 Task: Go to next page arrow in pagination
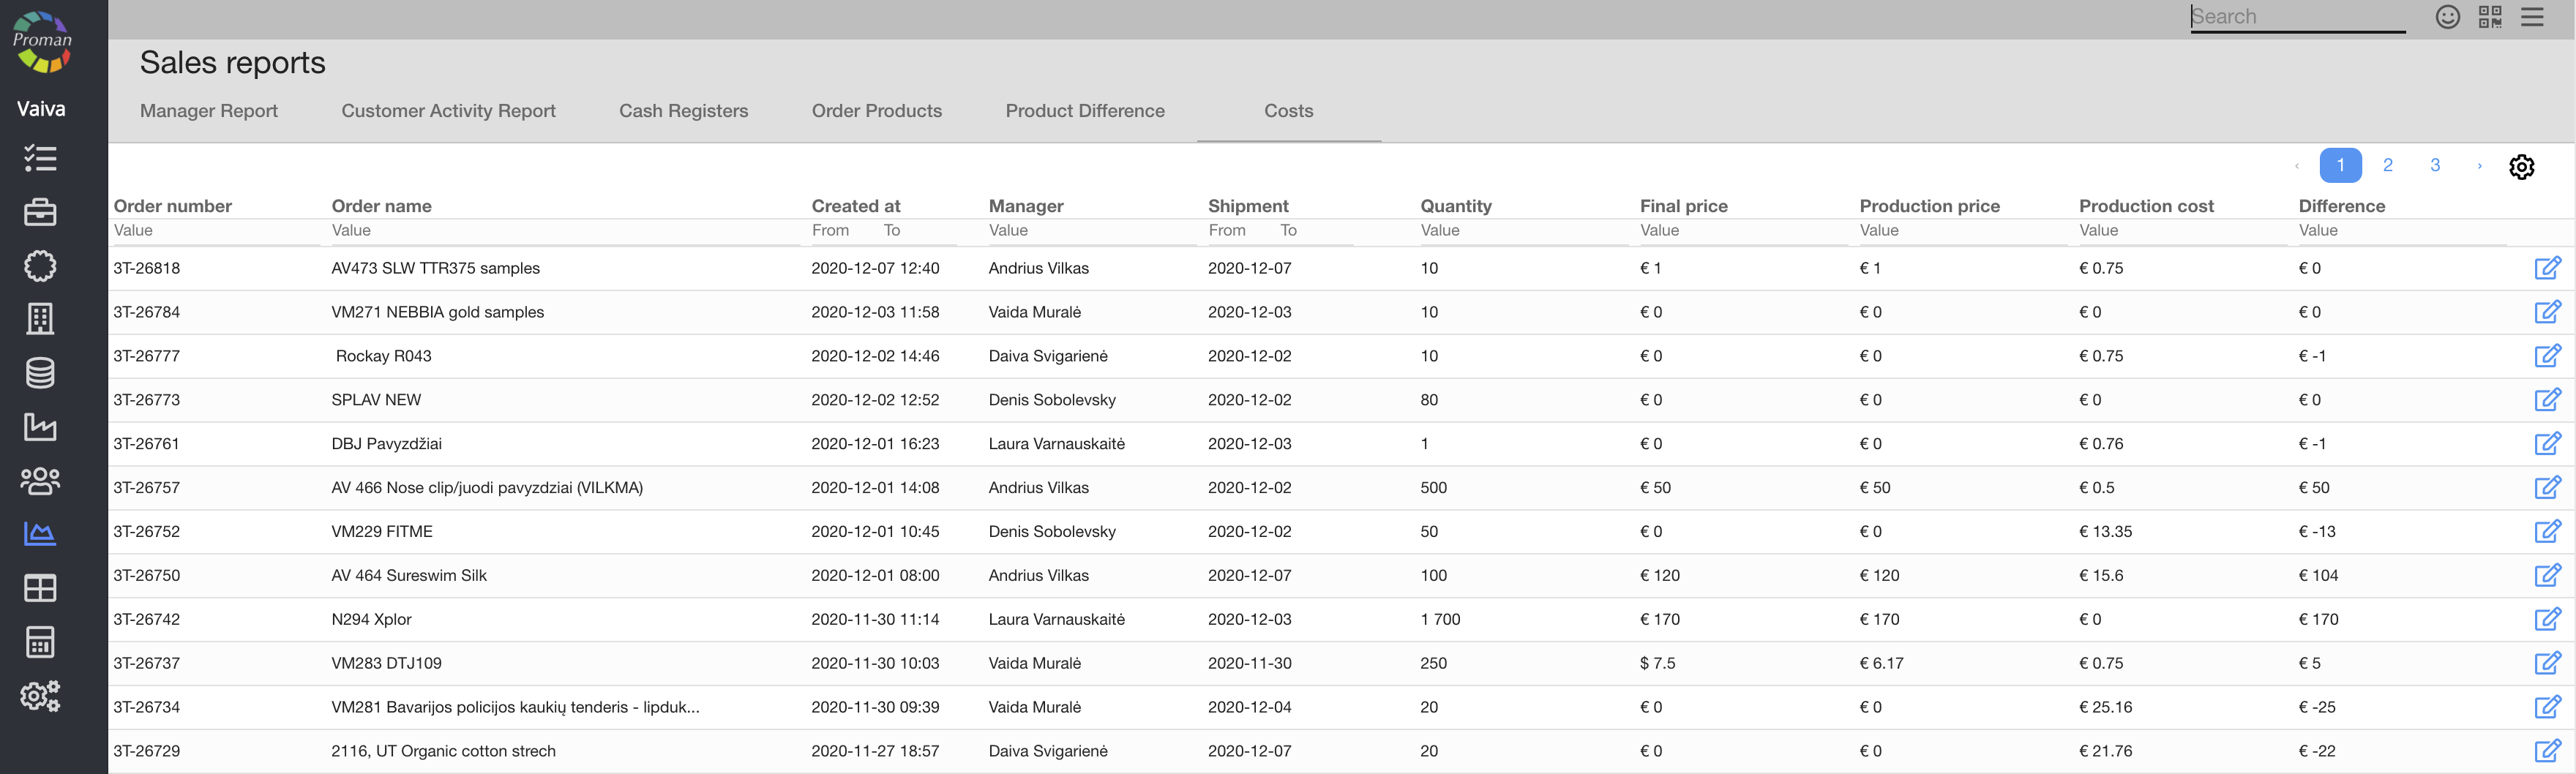2479,166
